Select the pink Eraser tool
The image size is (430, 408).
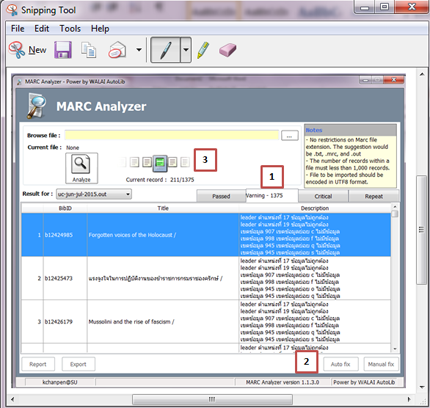coord(228,50)
